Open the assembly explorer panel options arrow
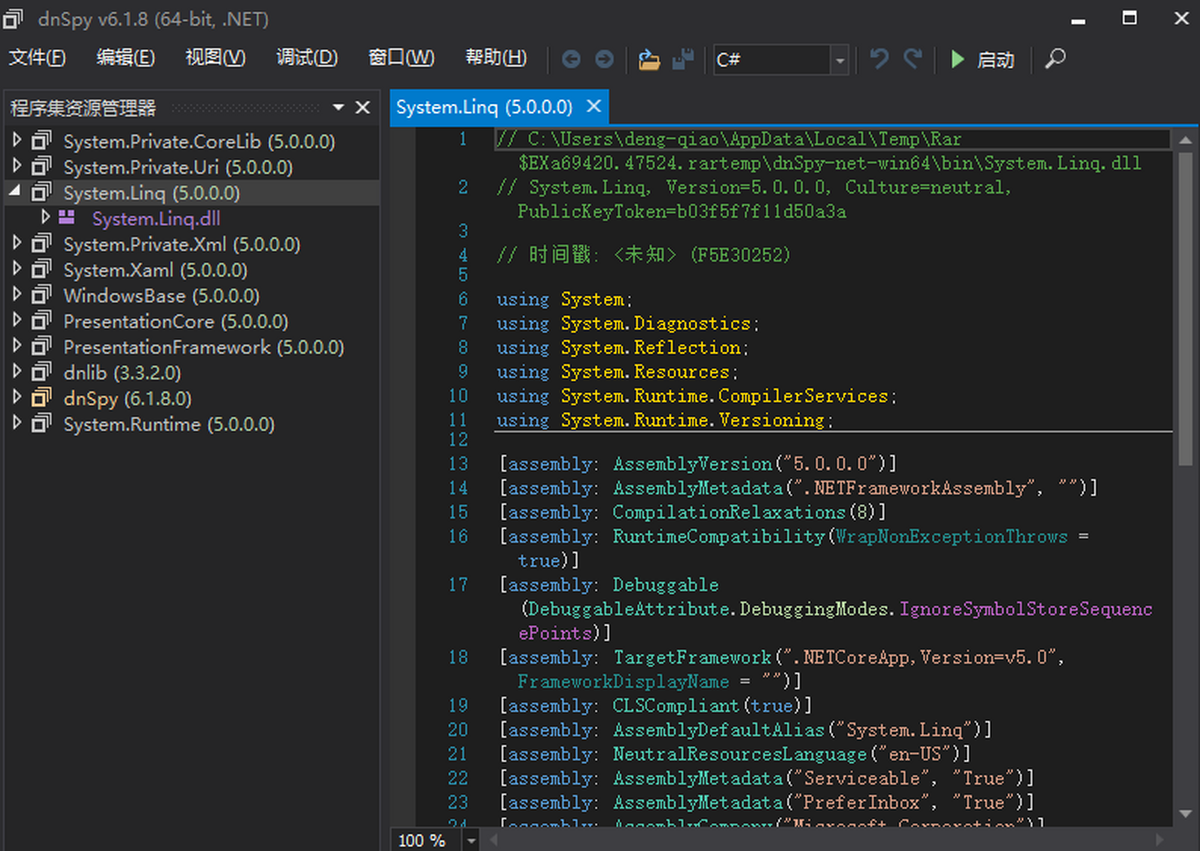This screenshot has height=851, width=1200. pos(338,107)
